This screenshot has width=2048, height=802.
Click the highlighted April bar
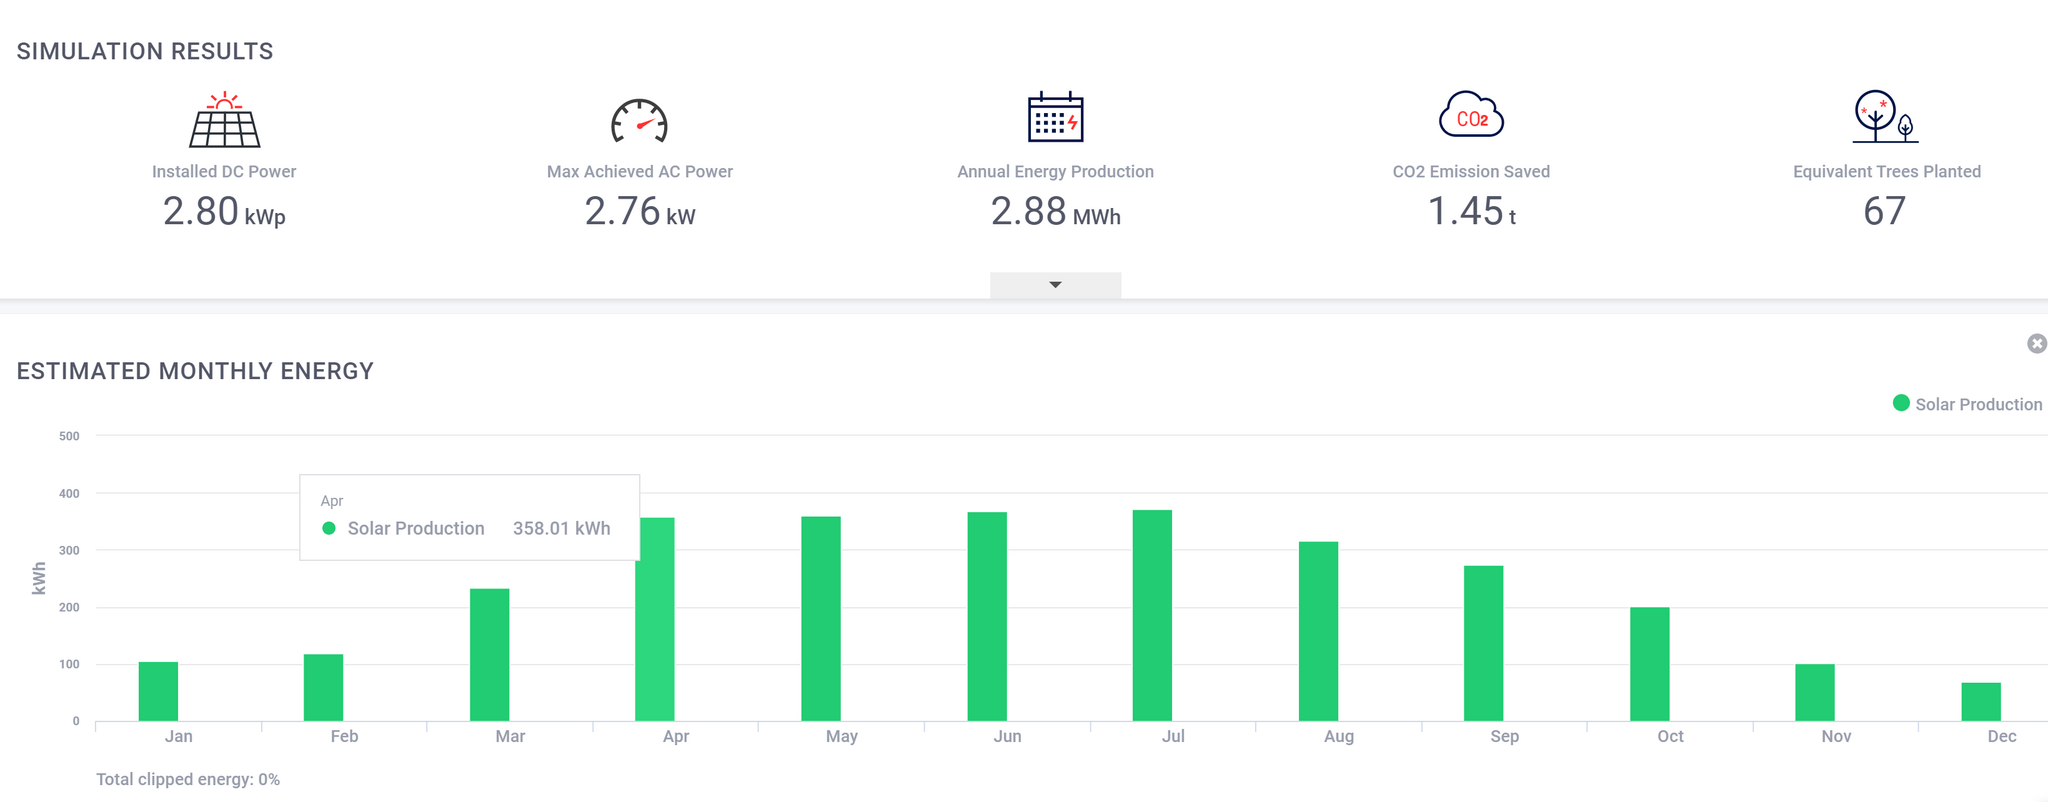pos(655,640)
